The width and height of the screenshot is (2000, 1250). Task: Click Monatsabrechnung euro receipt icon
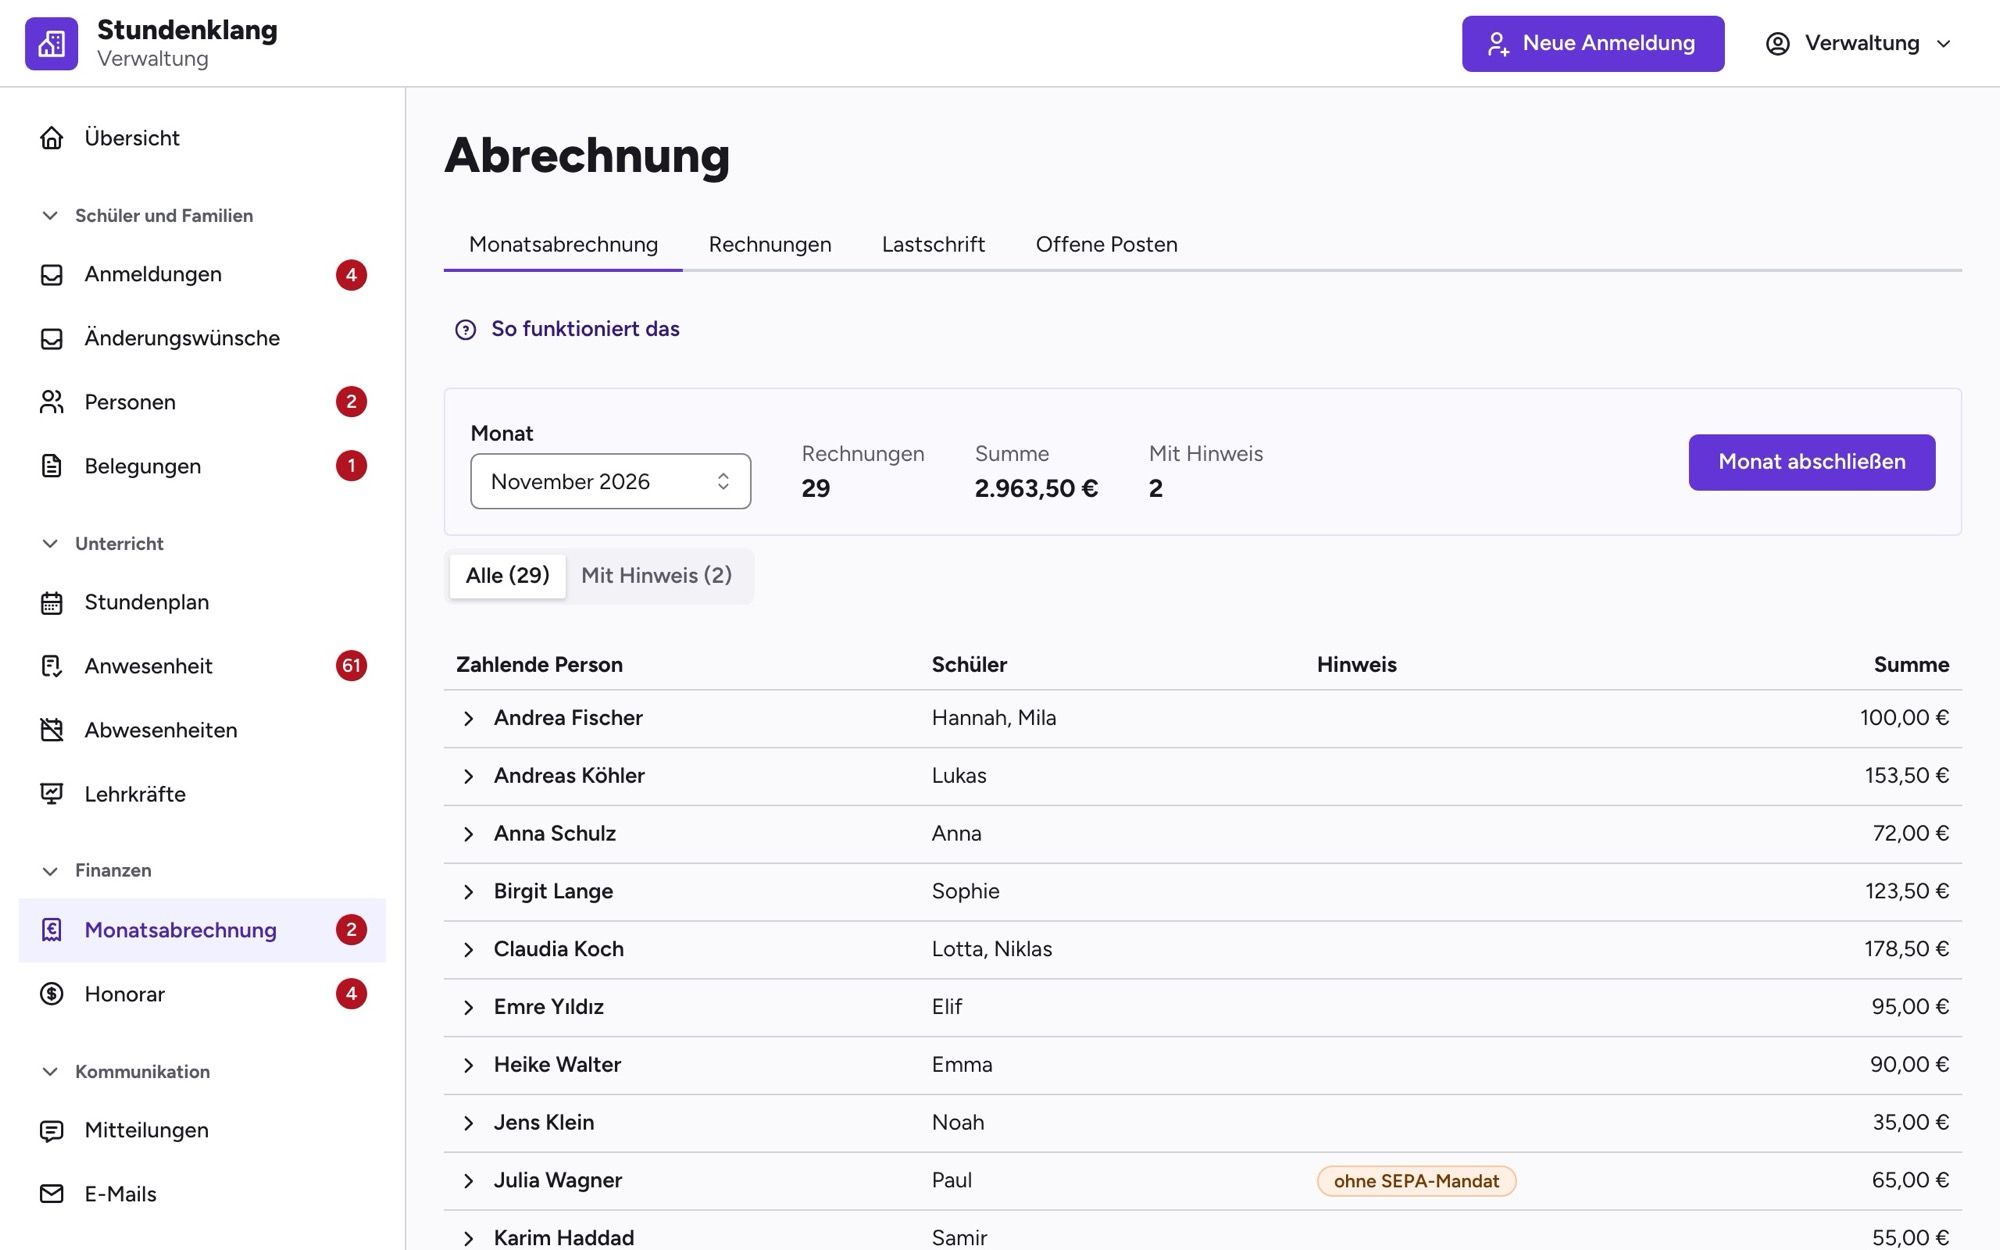pos(51,930)
